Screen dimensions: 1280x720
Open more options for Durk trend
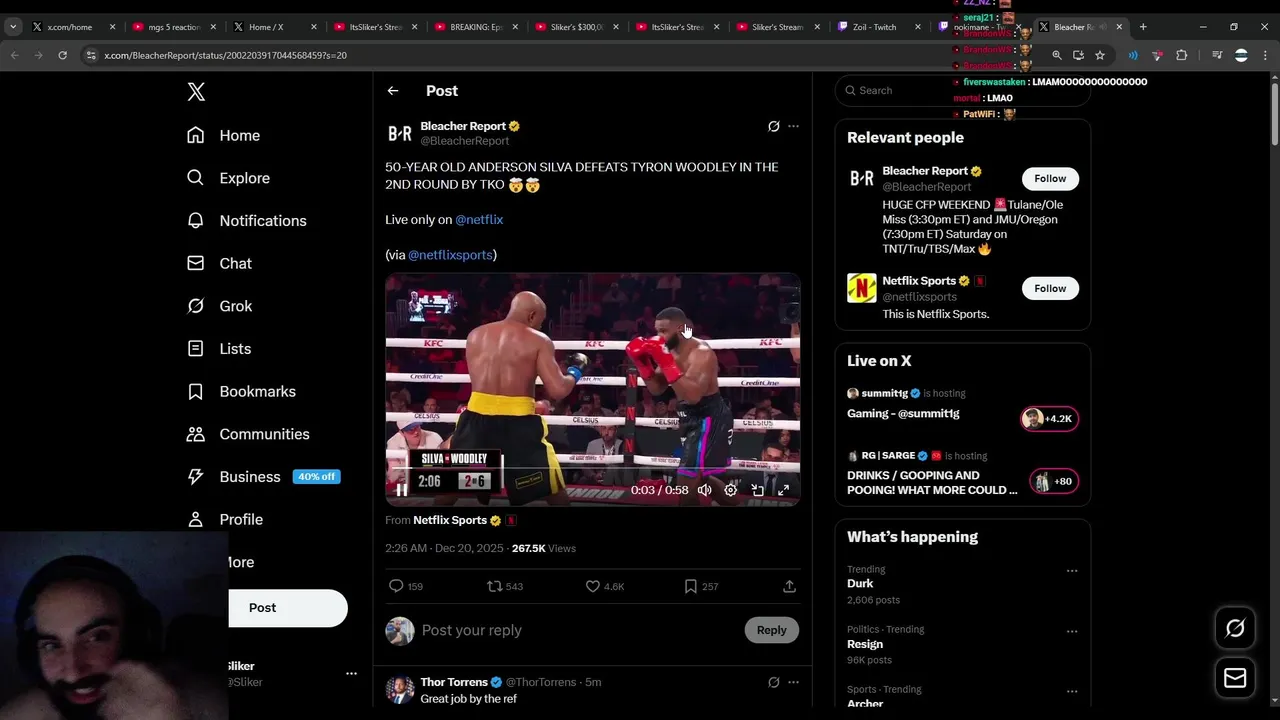pyautogui.click(x=1072, y=571)
